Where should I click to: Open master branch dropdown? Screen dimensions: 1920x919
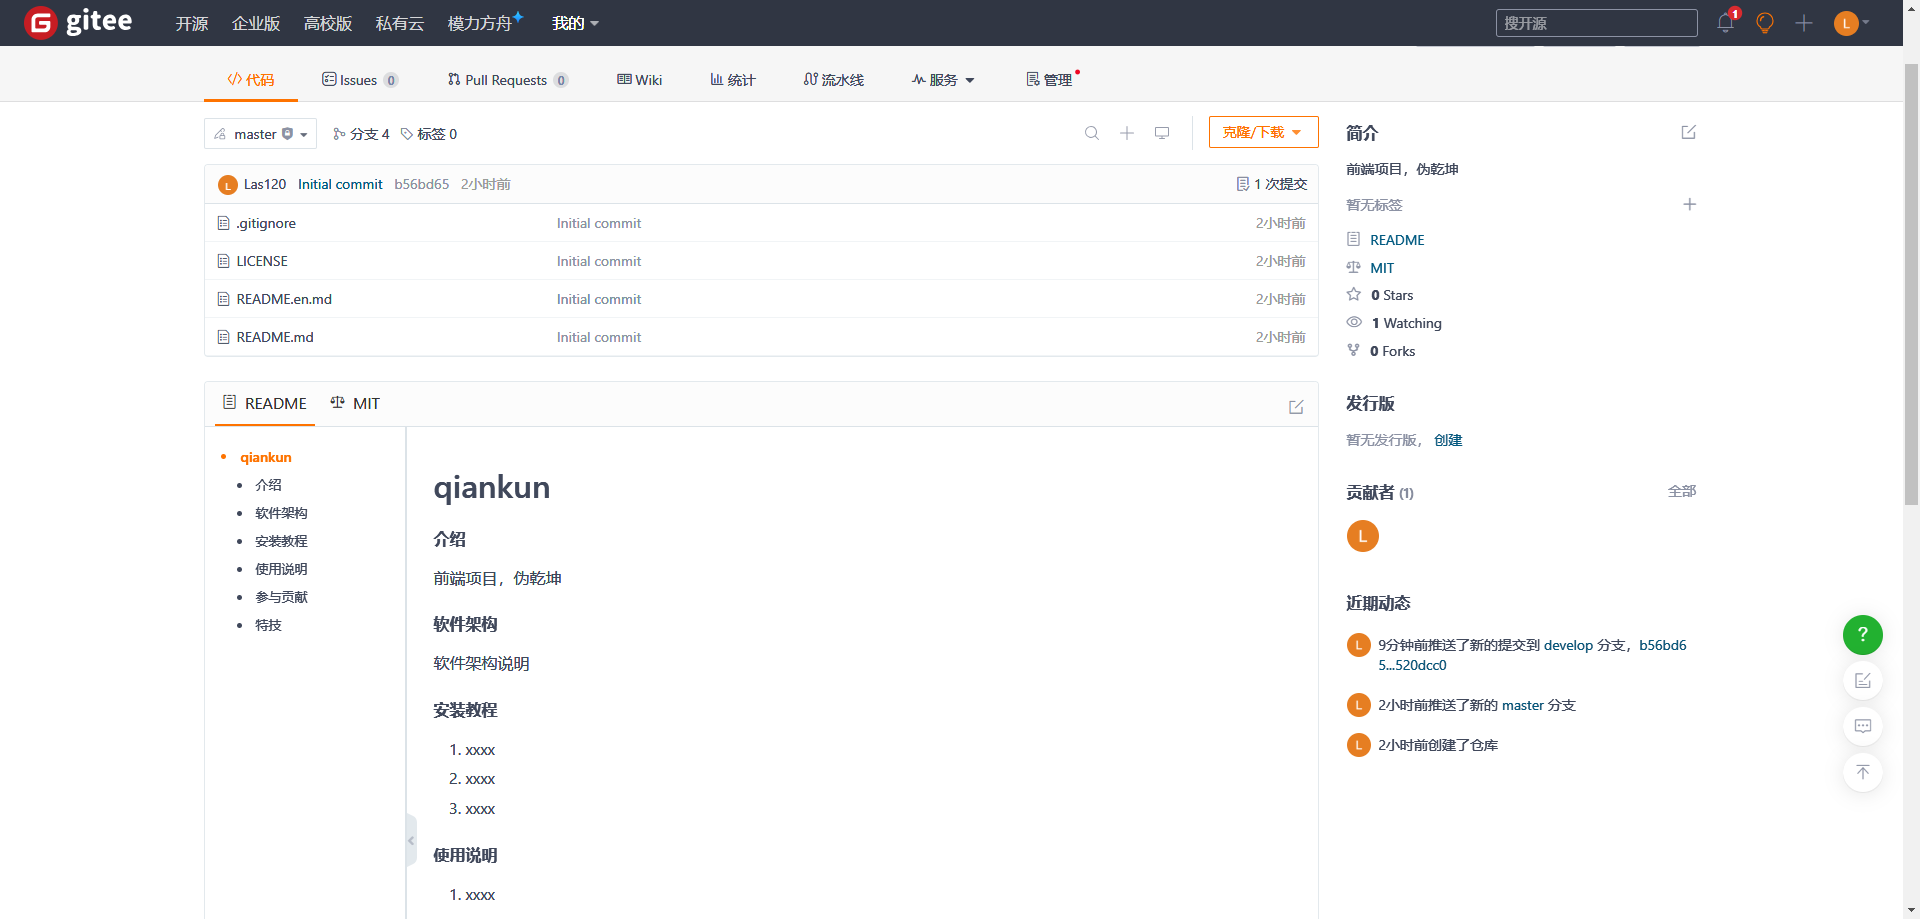click(261, 134)
